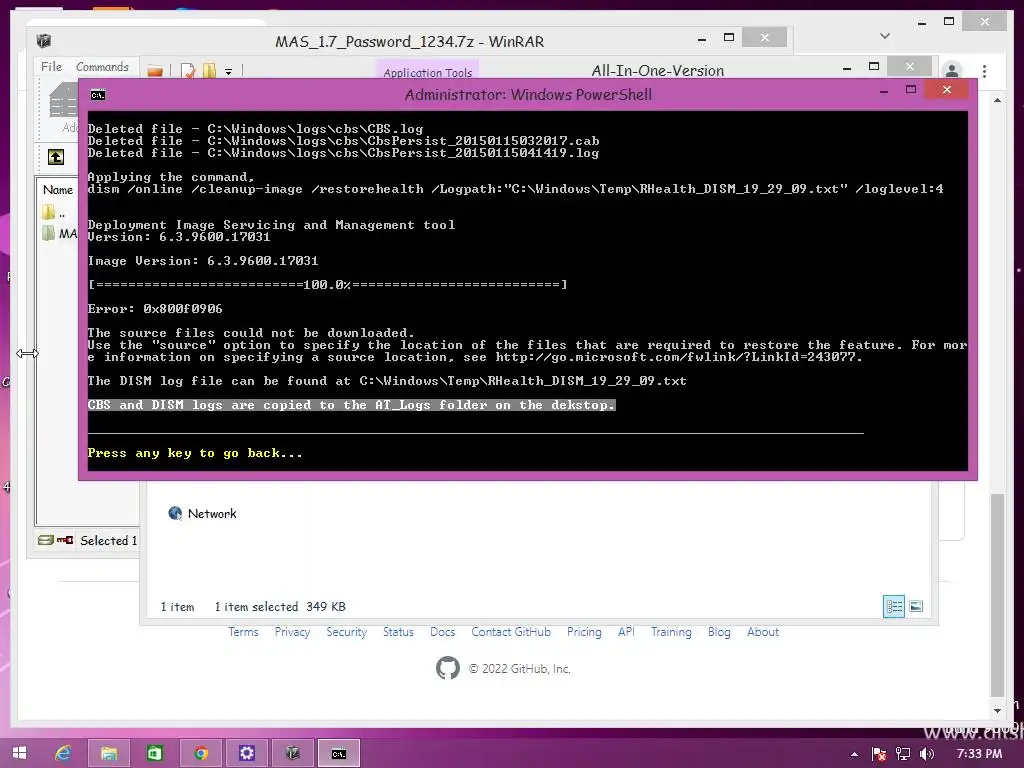Show hidden system tray icons arrow
Screen dimensions: 1024x768
[854, 754]
